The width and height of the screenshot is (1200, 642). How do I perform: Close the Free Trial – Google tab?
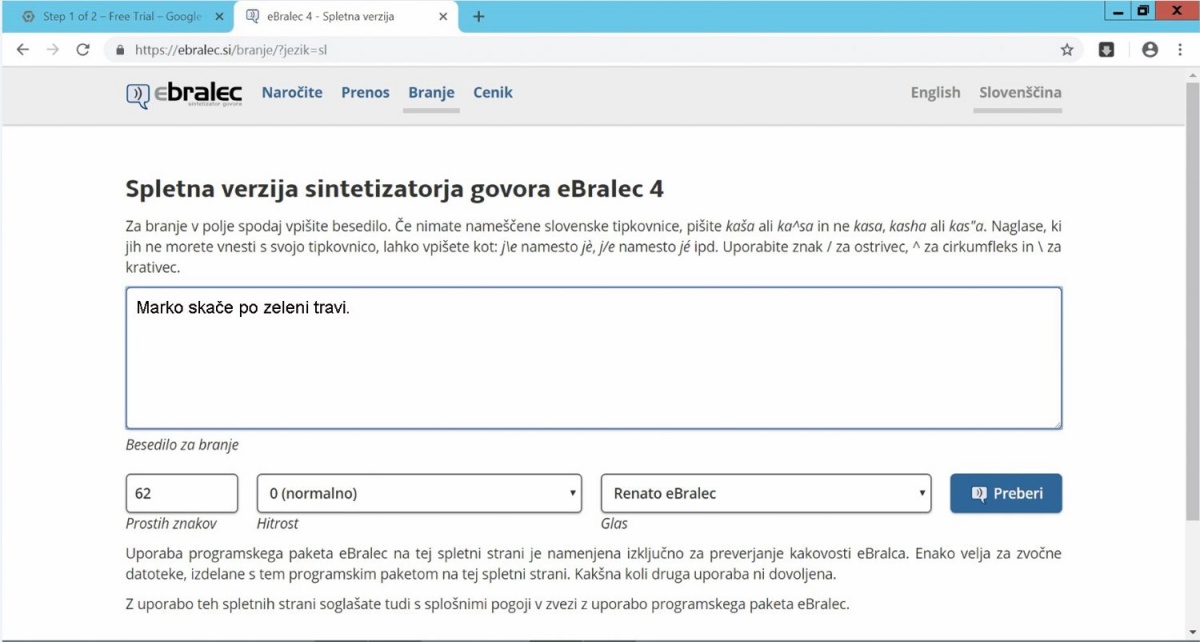tap(220, 17)
